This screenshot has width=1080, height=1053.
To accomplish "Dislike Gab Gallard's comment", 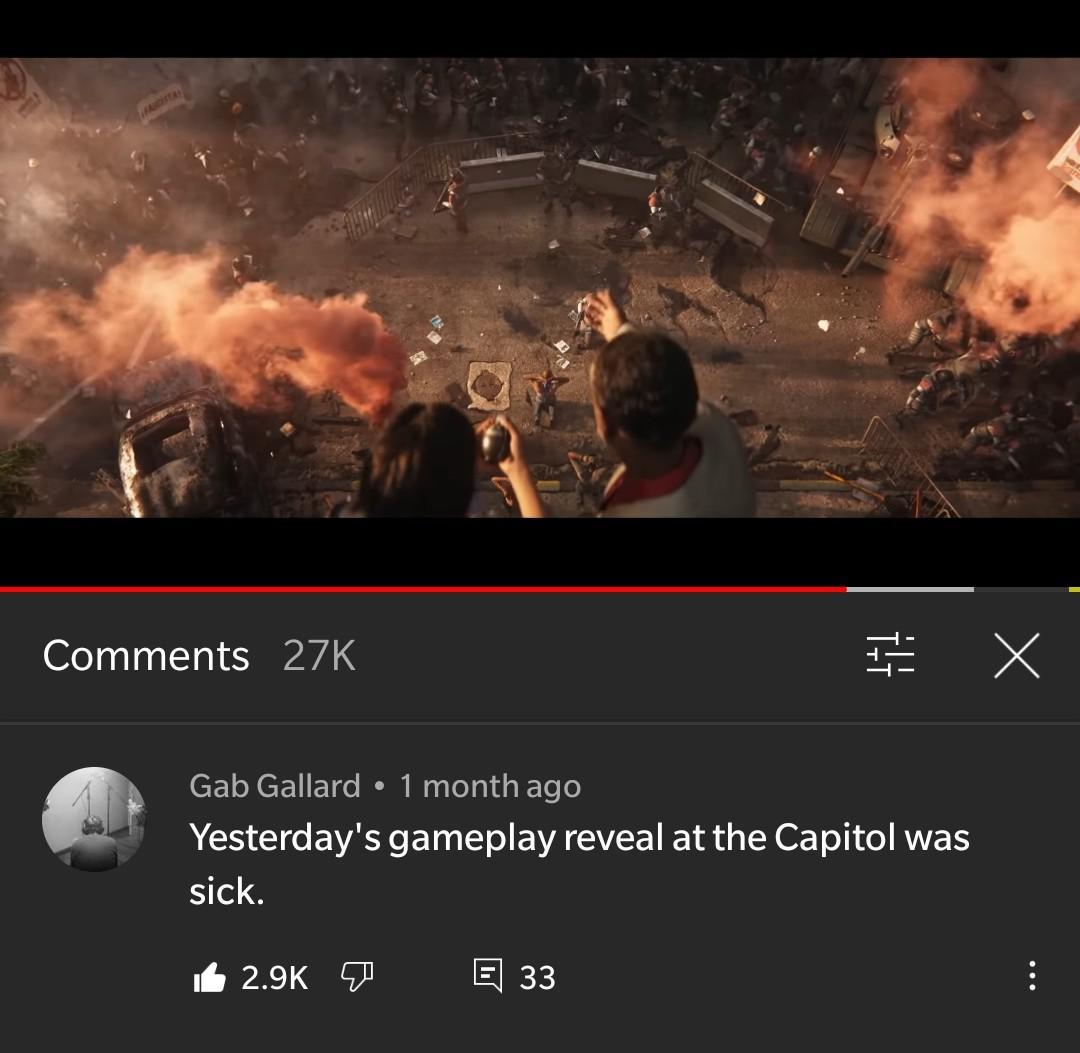I will click(357, 977).
